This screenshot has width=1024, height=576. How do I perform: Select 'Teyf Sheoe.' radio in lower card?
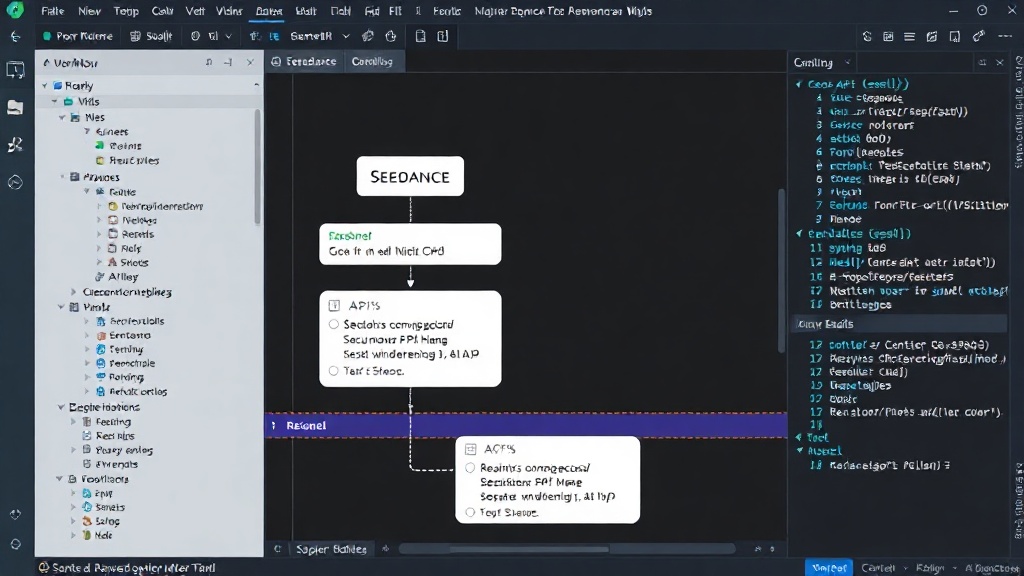pos(470,513)
